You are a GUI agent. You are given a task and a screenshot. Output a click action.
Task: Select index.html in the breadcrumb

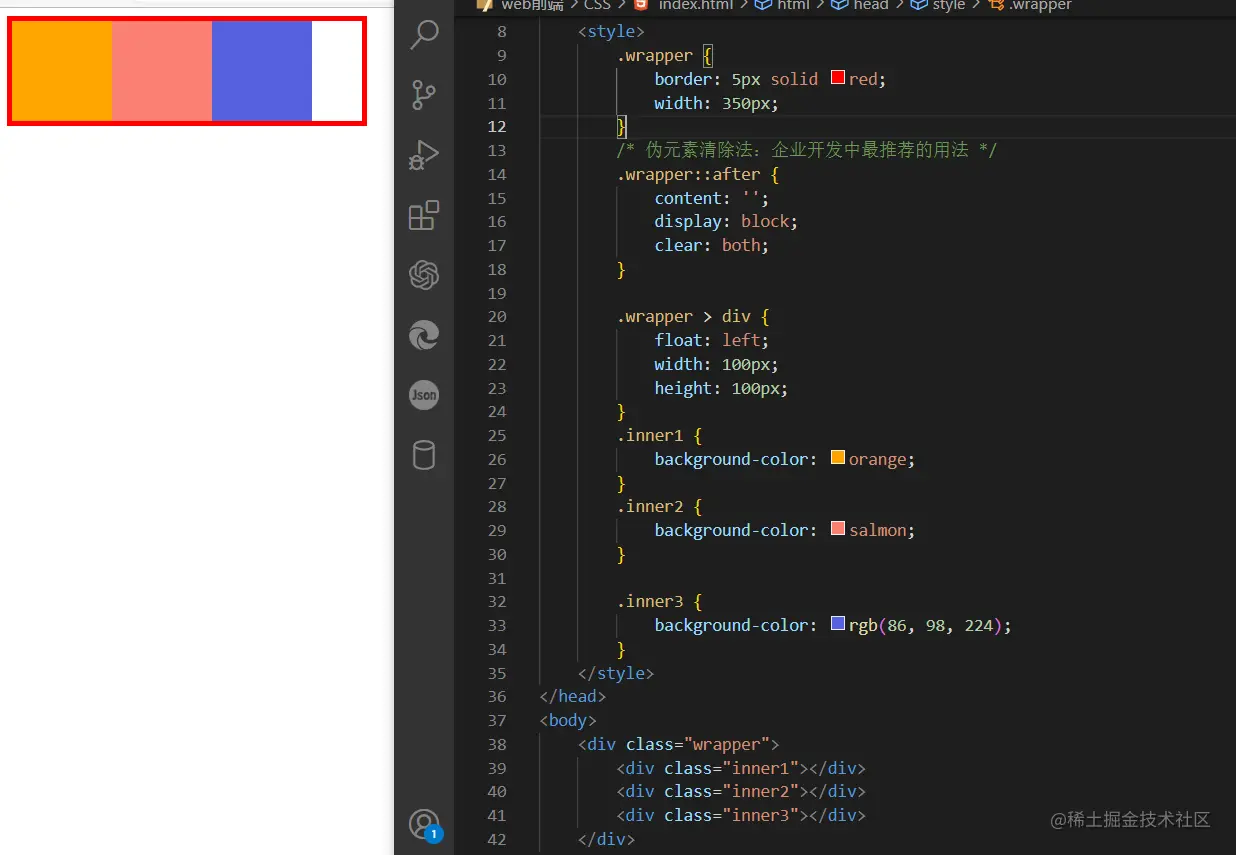point(695,5)
